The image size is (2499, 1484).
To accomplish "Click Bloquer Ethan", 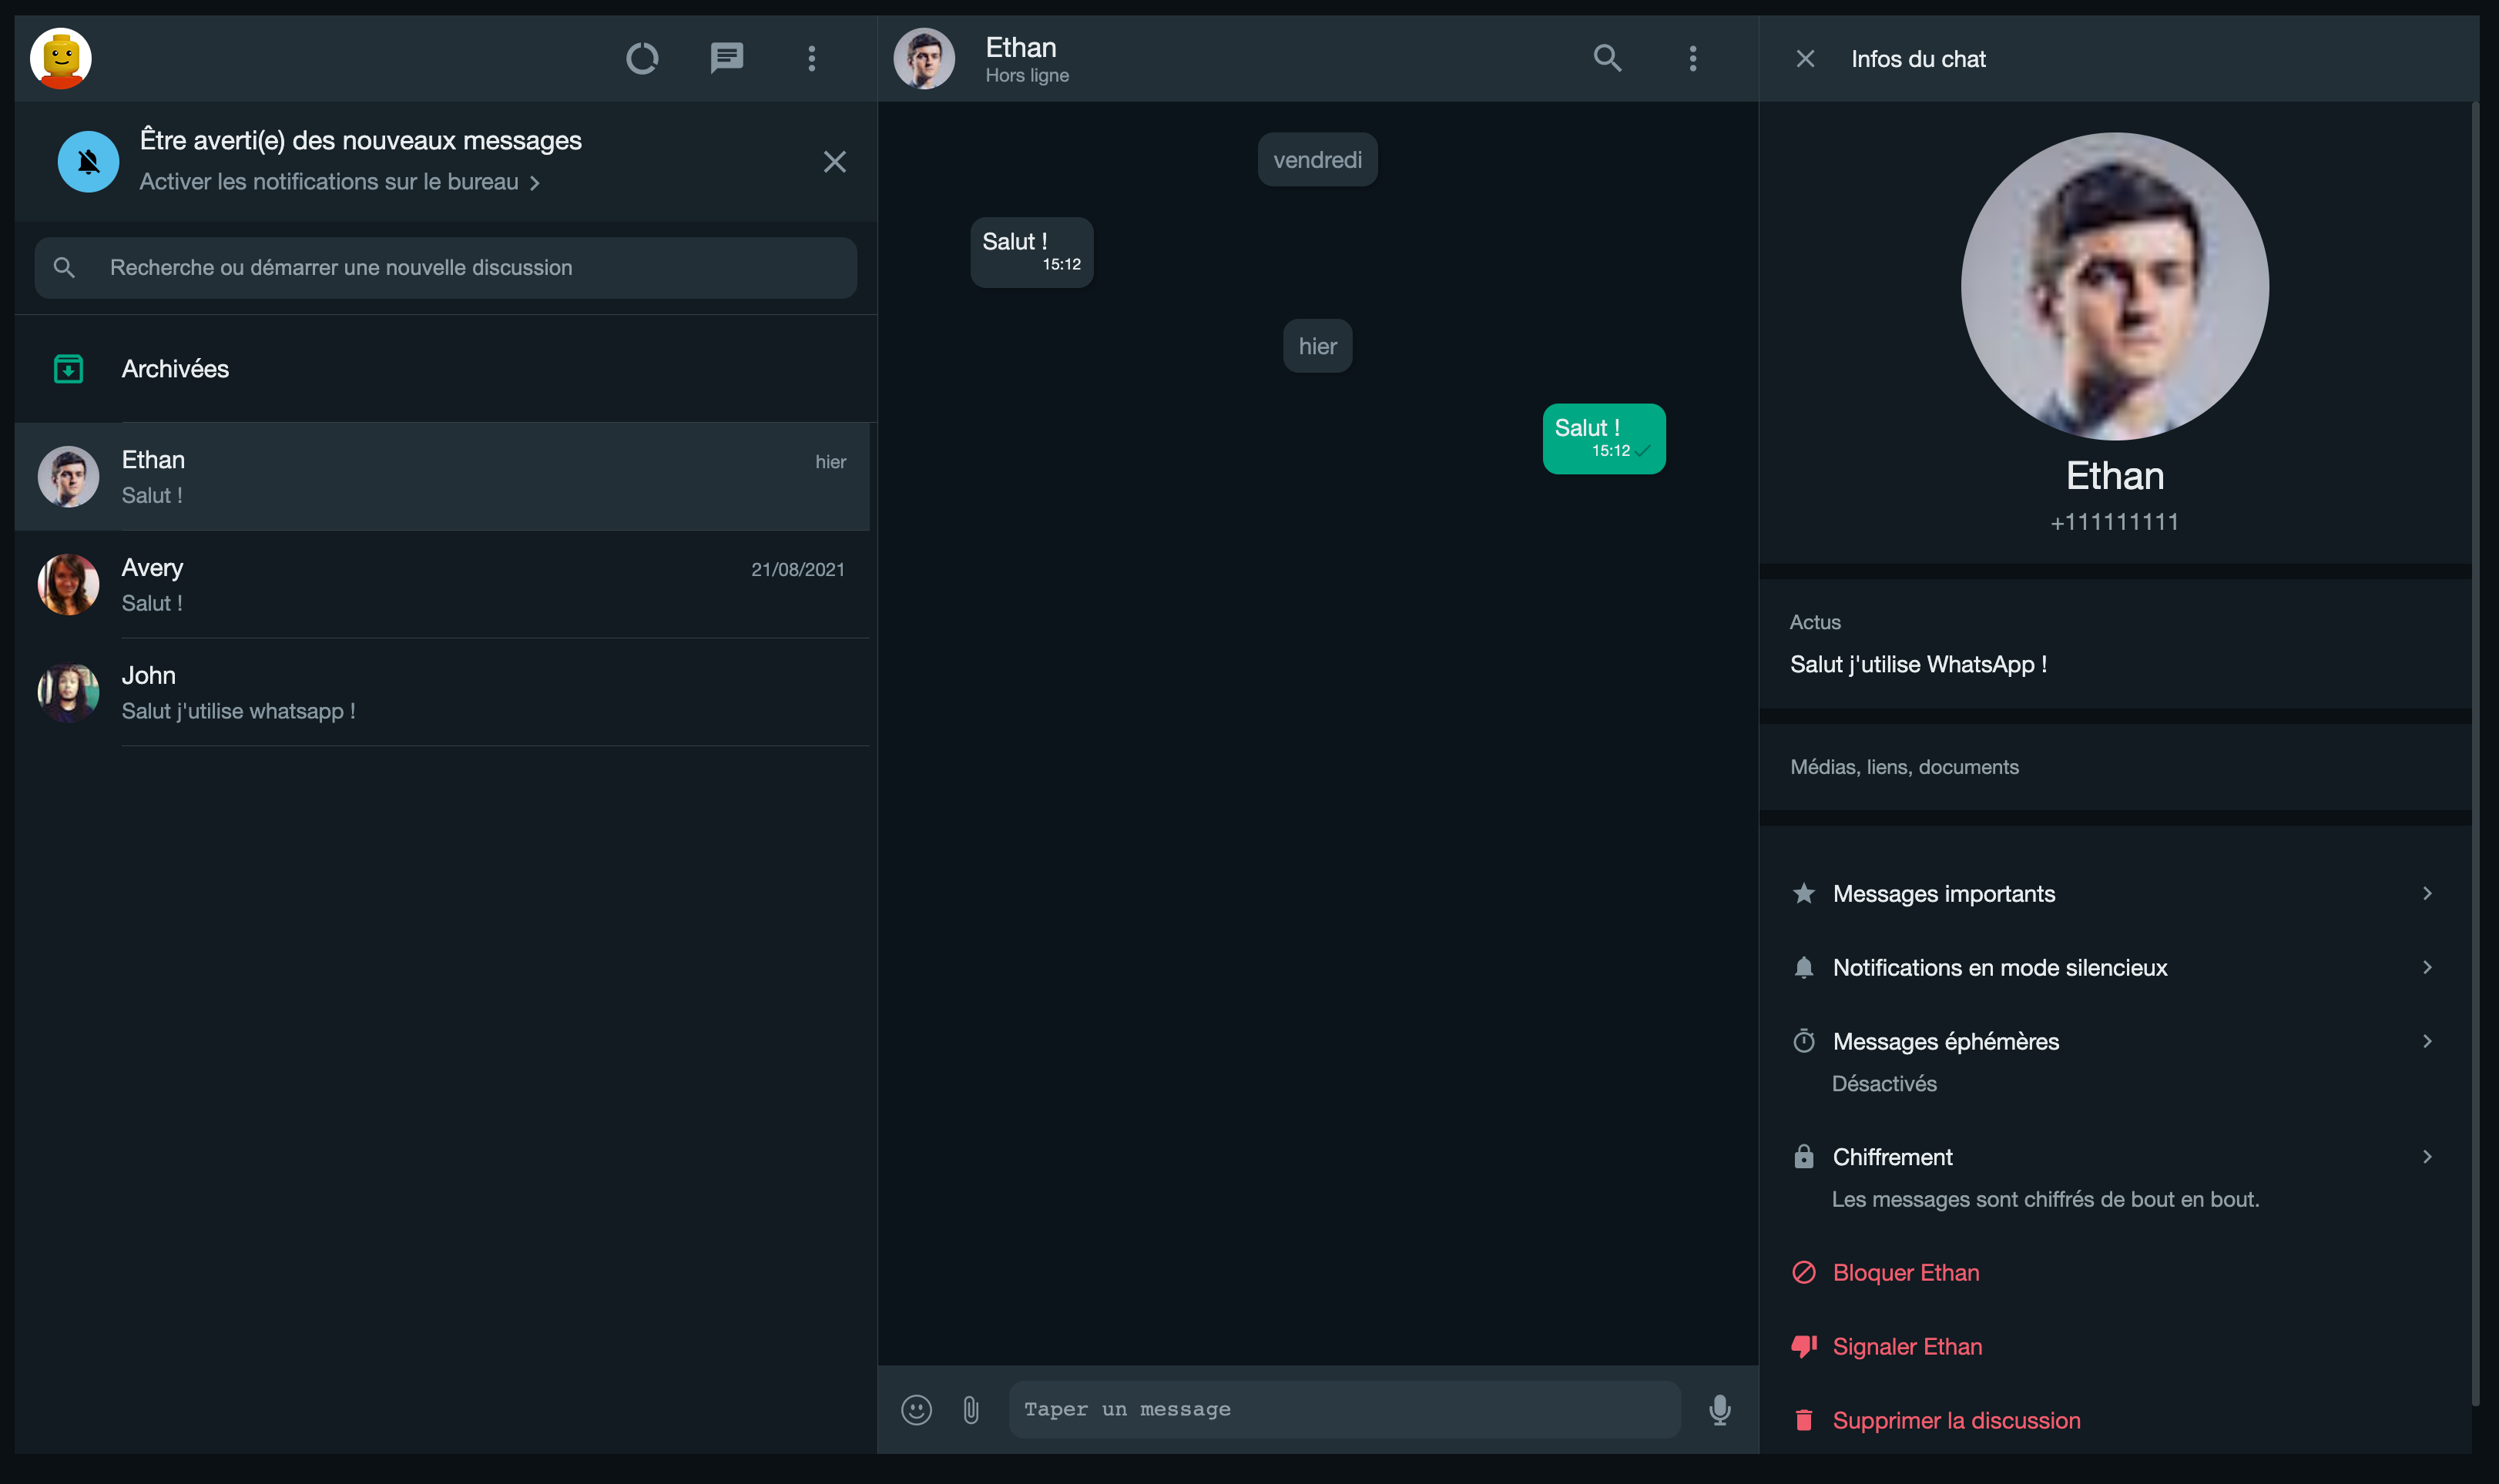I will 1905,1273.
